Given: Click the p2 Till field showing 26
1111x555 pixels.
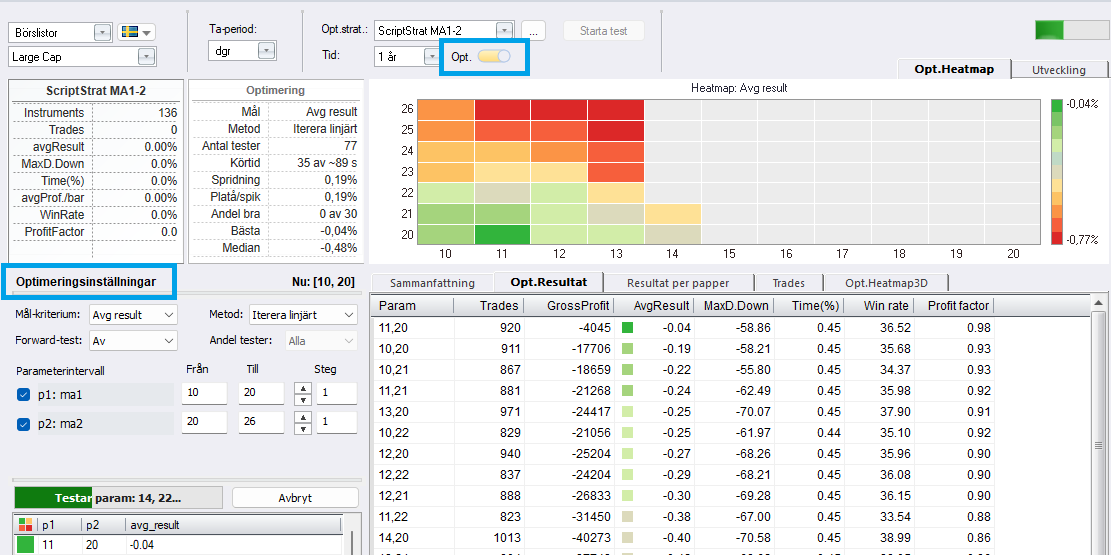Looking at the screenshot, I should pyautogui.click(x=261, y=423).
